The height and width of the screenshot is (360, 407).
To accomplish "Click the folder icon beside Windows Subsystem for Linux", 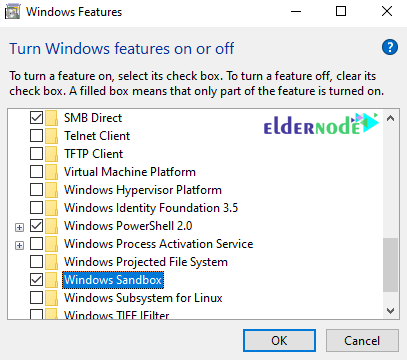I will pos(51,298).
